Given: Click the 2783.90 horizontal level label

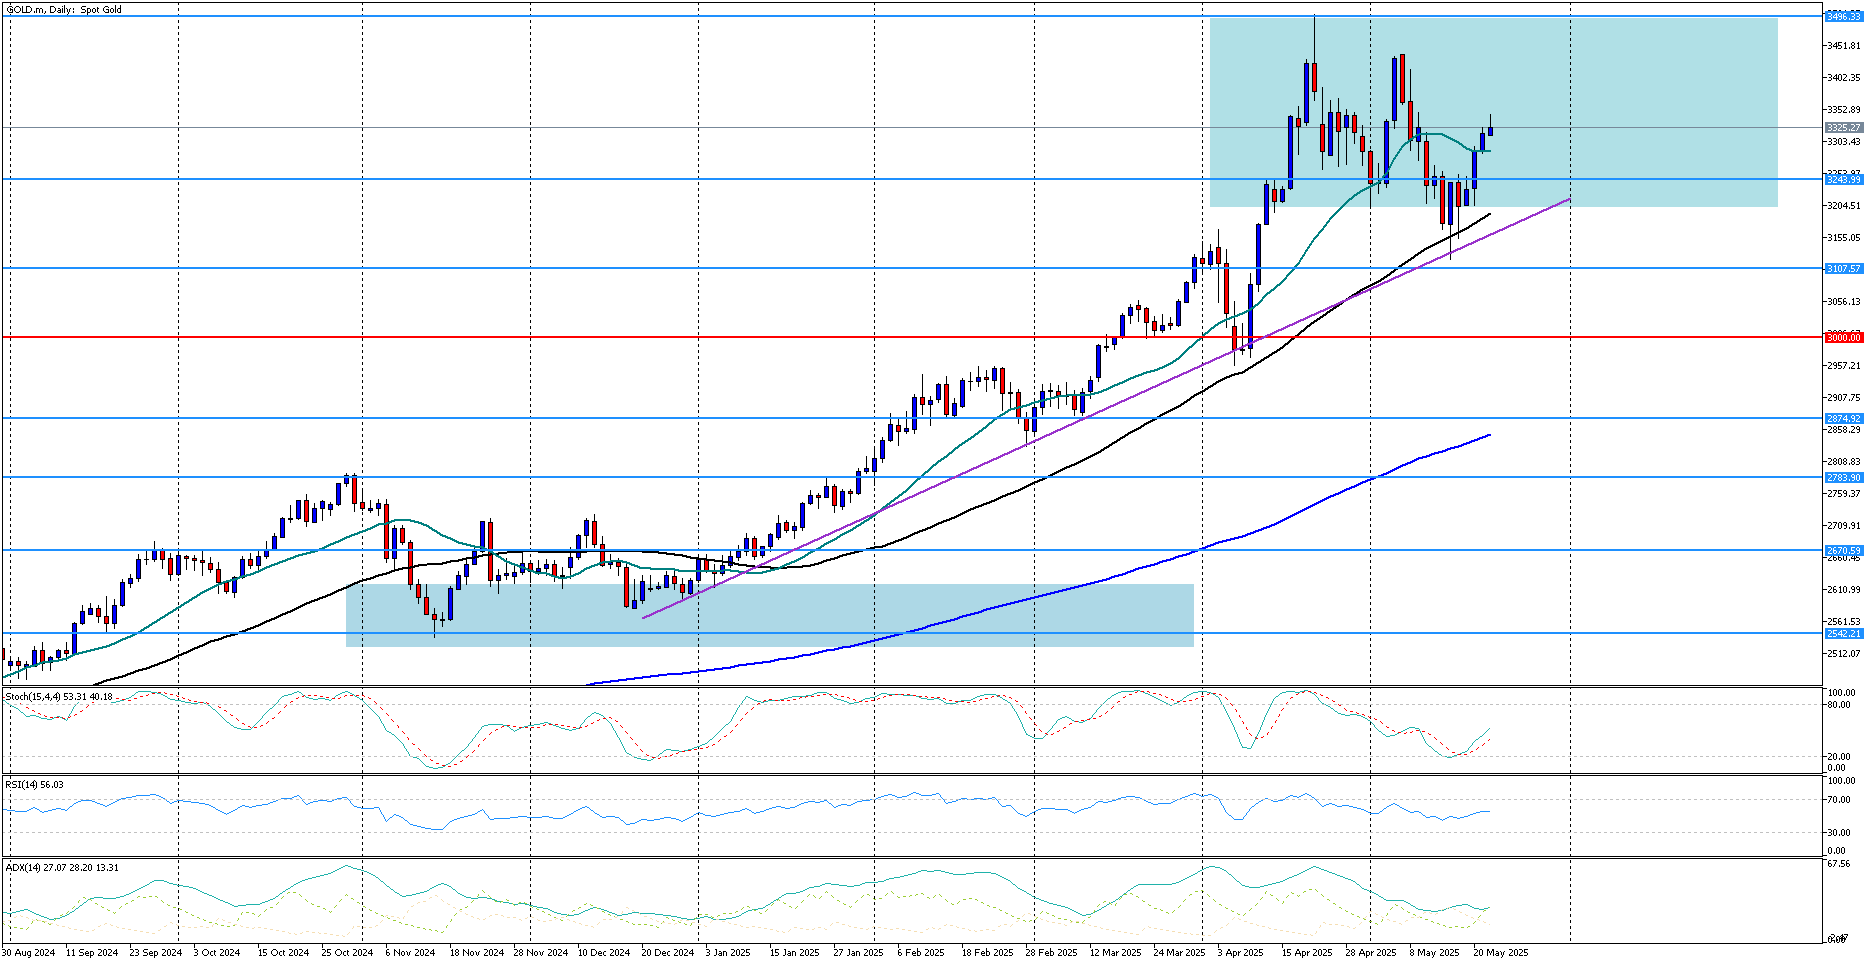Looking at the screenshot, I should click(x=1844, y=478).
